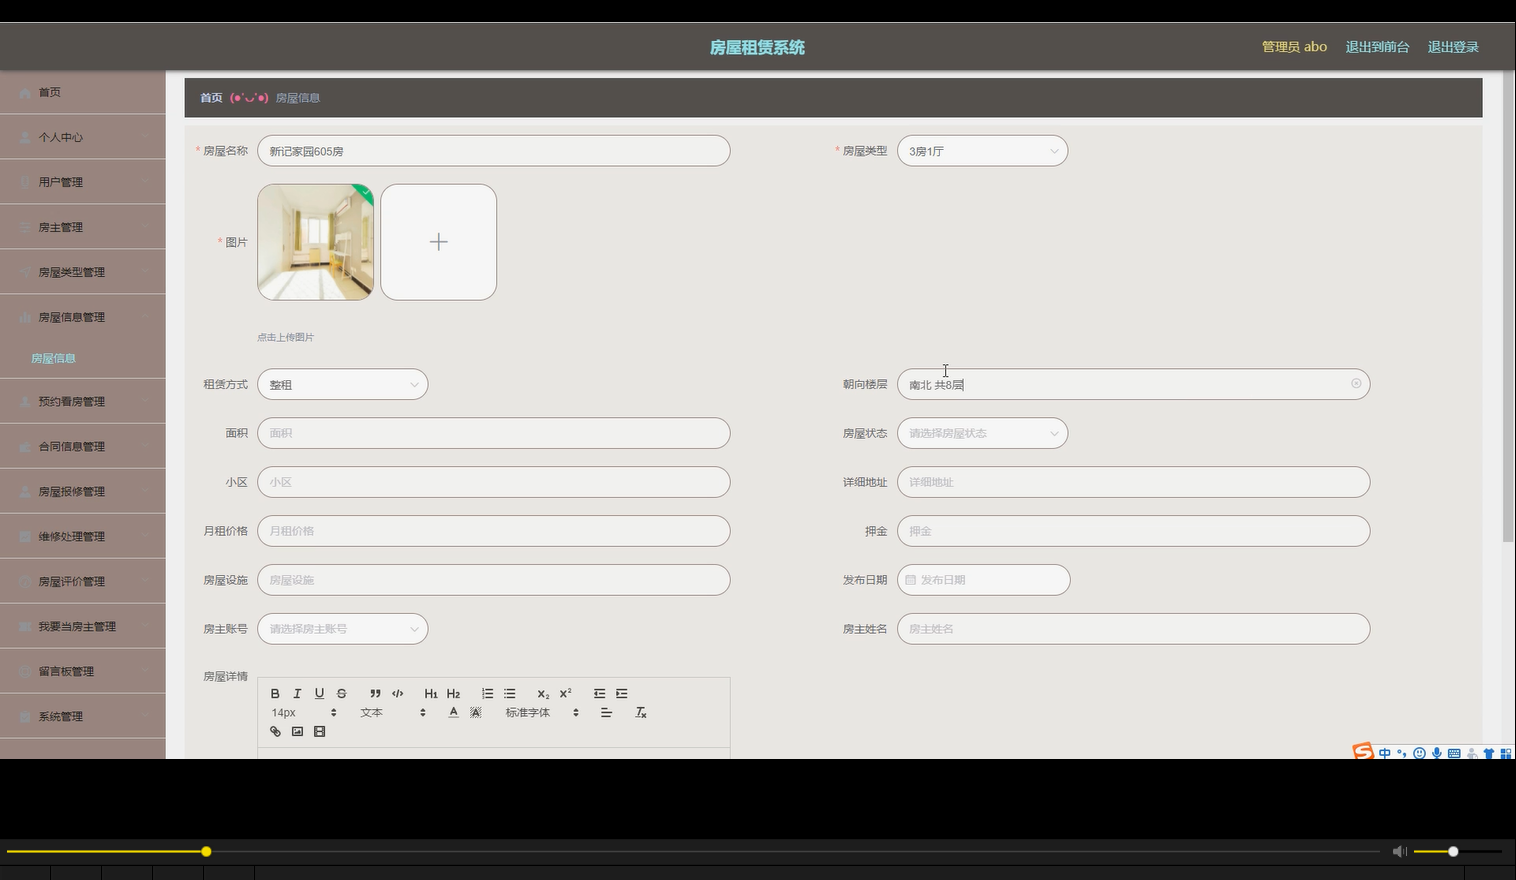
Task: Apply superscript formatting in the editor
Action: pyautogui.click(x=565, y=693)
